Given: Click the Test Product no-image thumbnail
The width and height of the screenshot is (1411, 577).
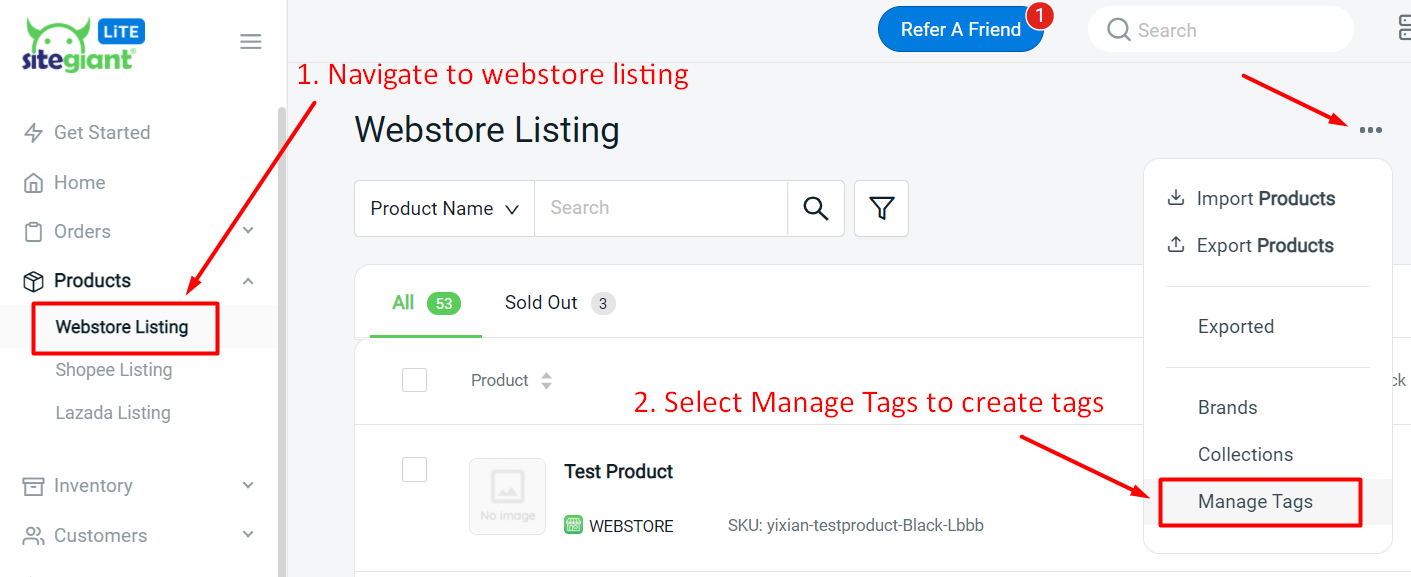Looking at the screenshot, I should (507, 496).
